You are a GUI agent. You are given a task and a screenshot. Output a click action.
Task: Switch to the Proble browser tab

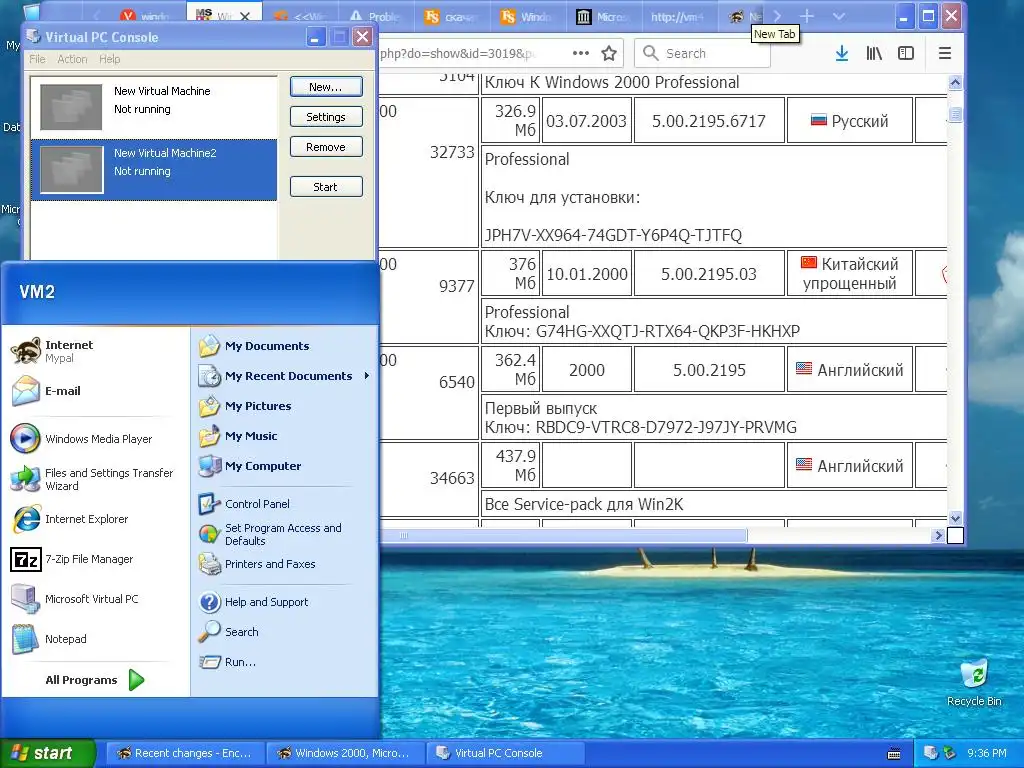coord(376,17)
